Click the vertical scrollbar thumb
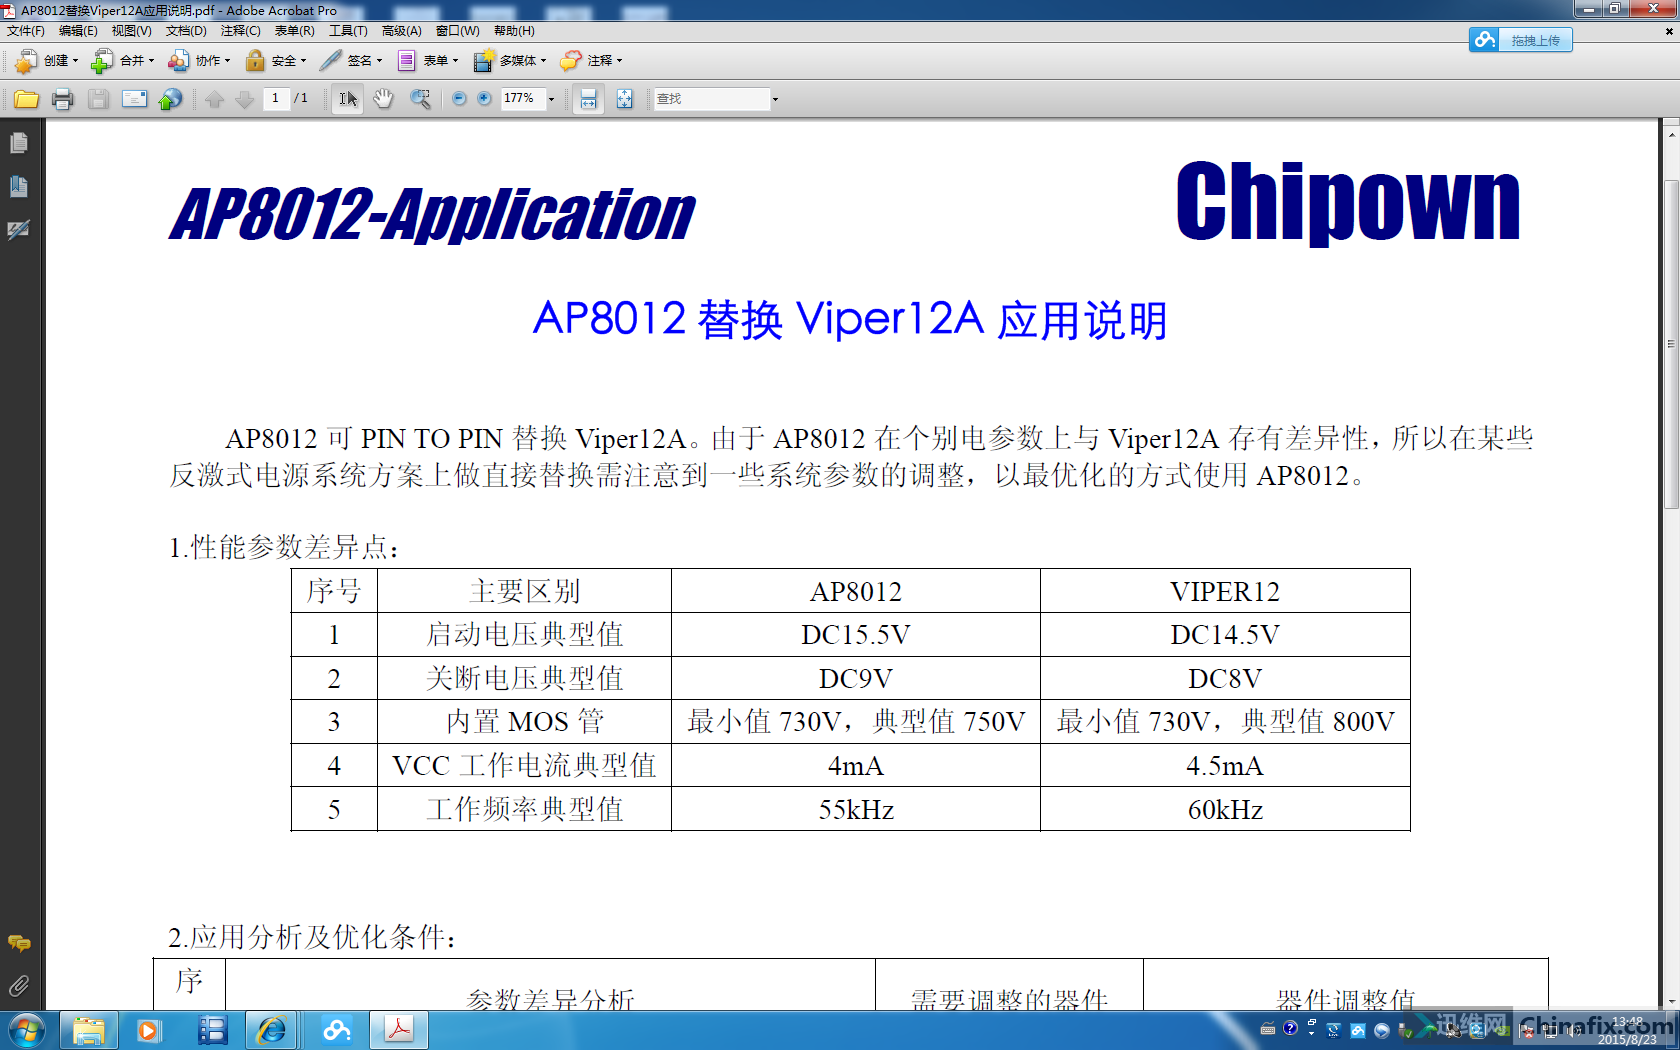This screenshot has height=1050, width=1680. click(1671, 345)
